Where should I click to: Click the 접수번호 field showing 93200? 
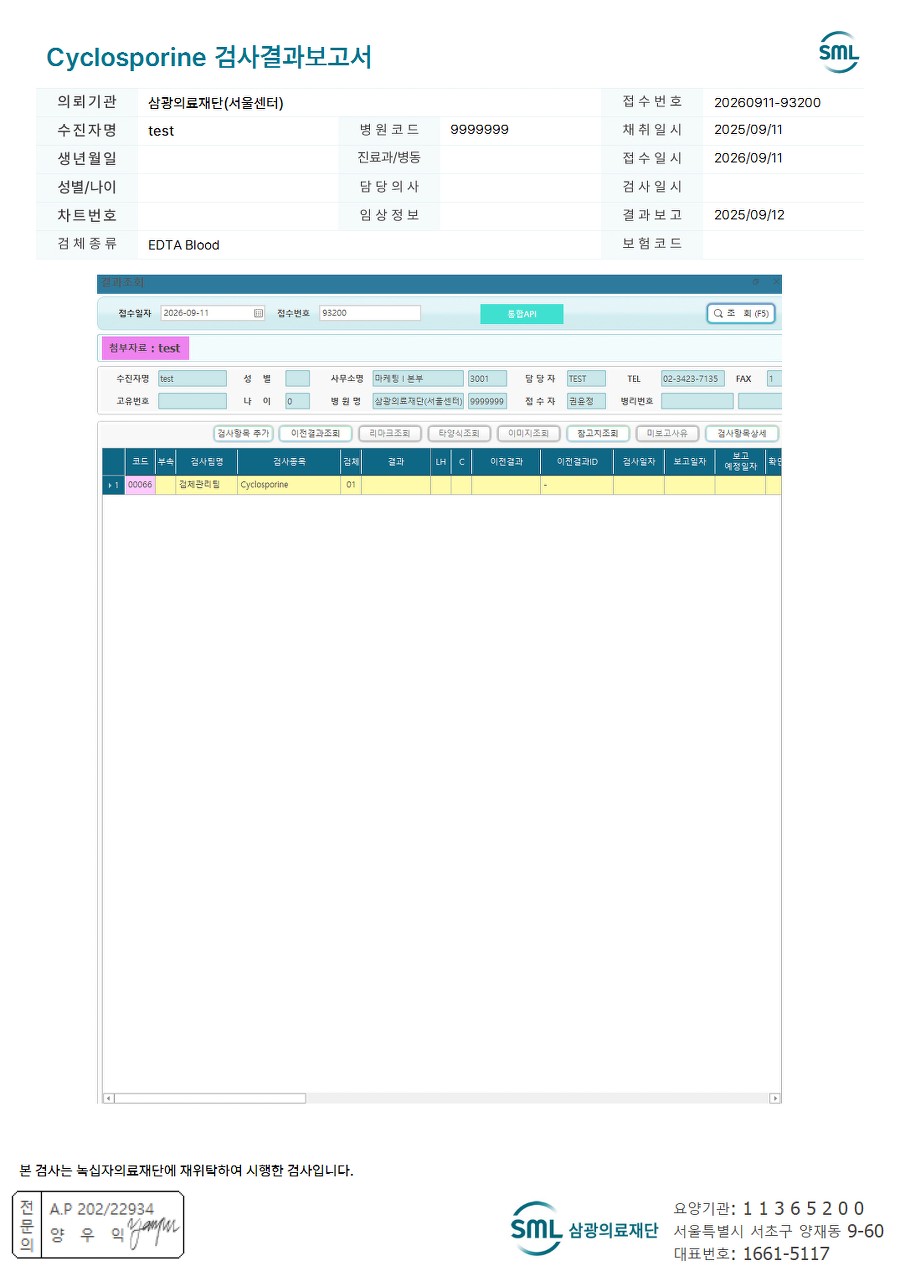(370, 313)
